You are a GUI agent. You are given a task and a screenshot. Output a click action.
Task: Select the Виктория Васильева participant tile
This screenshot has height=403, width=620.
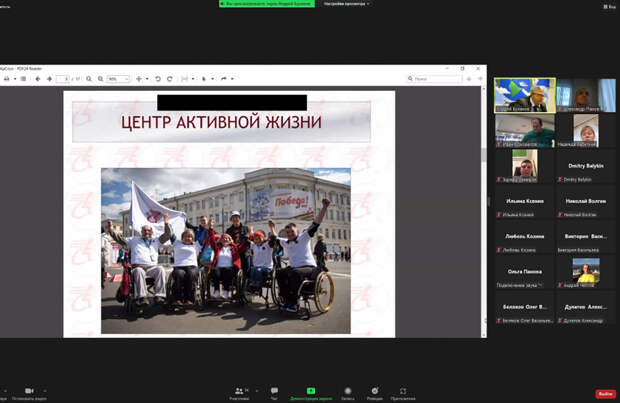coord(586,237)
